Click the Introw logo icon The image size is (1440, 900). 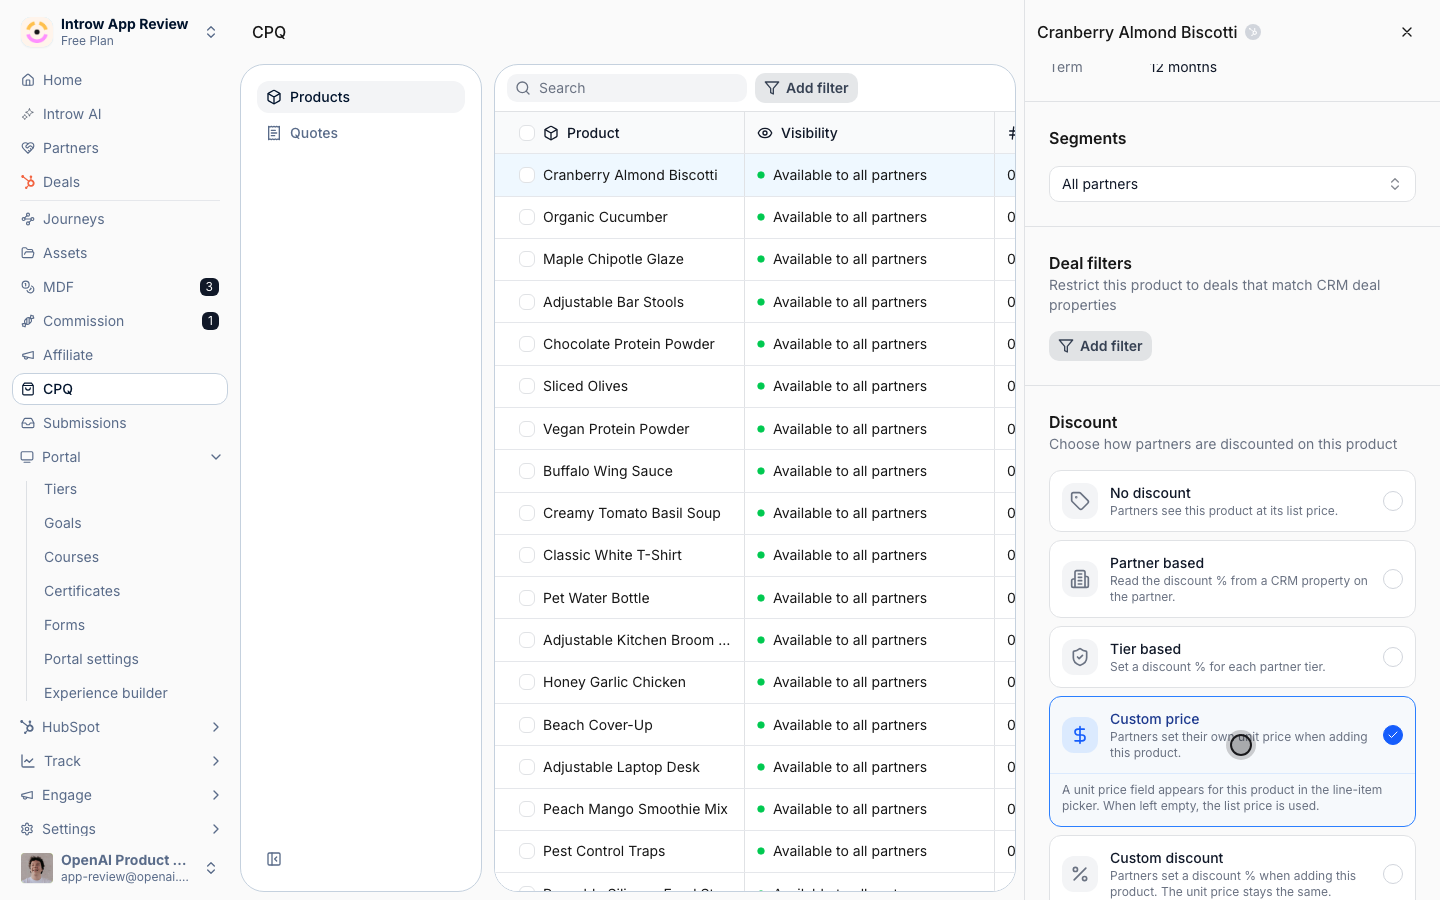click(x=37, y=32)
